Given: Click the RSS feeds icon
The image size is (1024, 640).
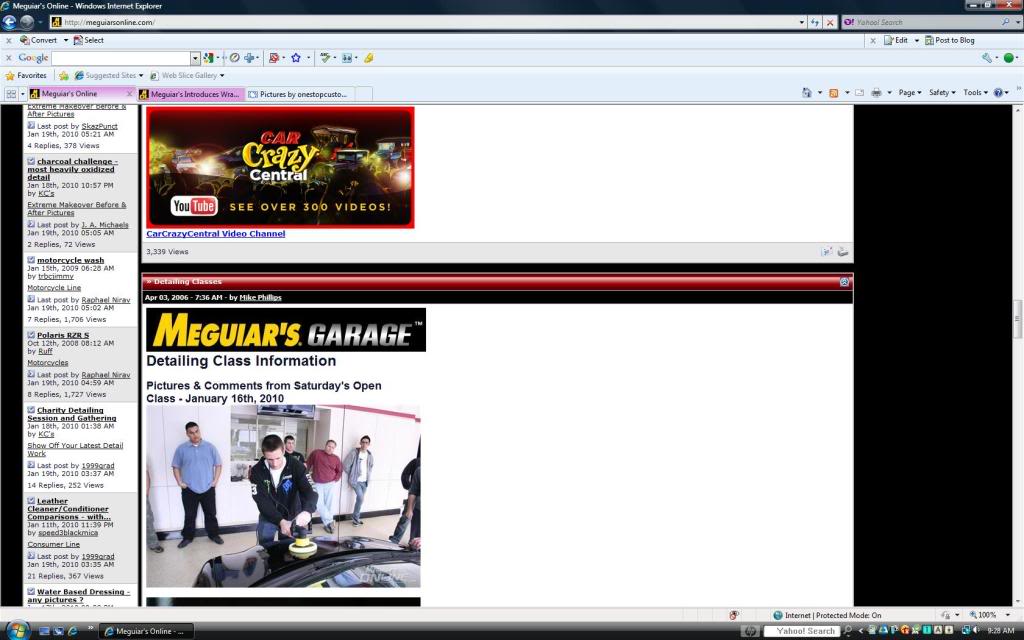Looking at the screenshot, I should 833,93.
